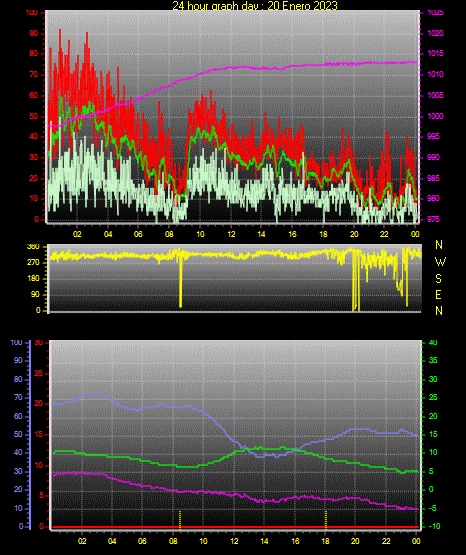Click the 00 hour label under bottom graph

click(x=416, y=541)
